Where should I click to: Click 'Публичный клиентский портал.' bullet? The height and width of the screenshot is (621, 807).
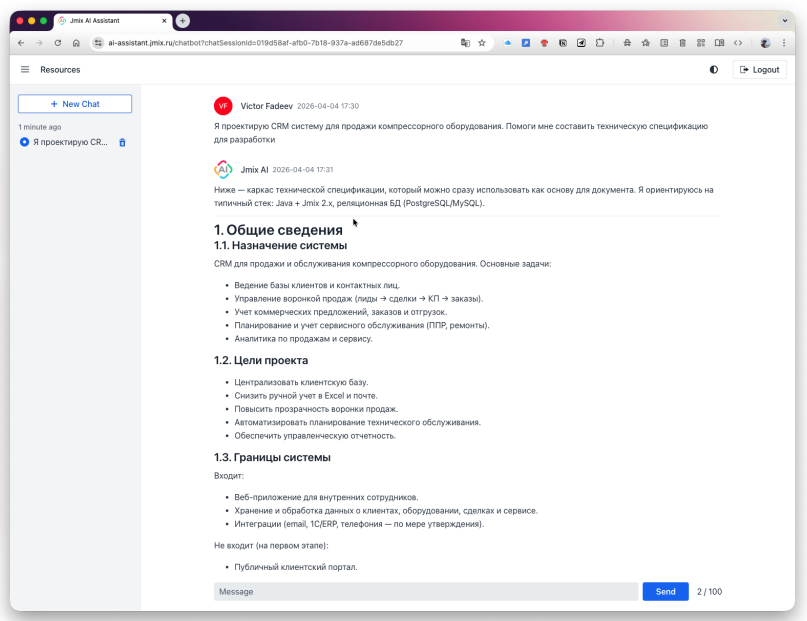pyautogui.click(x=295, y=567)
